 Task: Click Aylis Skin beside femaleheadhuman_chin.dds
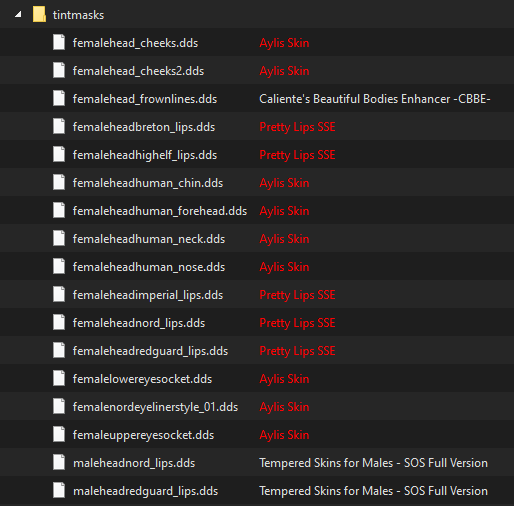pos(284,183)
